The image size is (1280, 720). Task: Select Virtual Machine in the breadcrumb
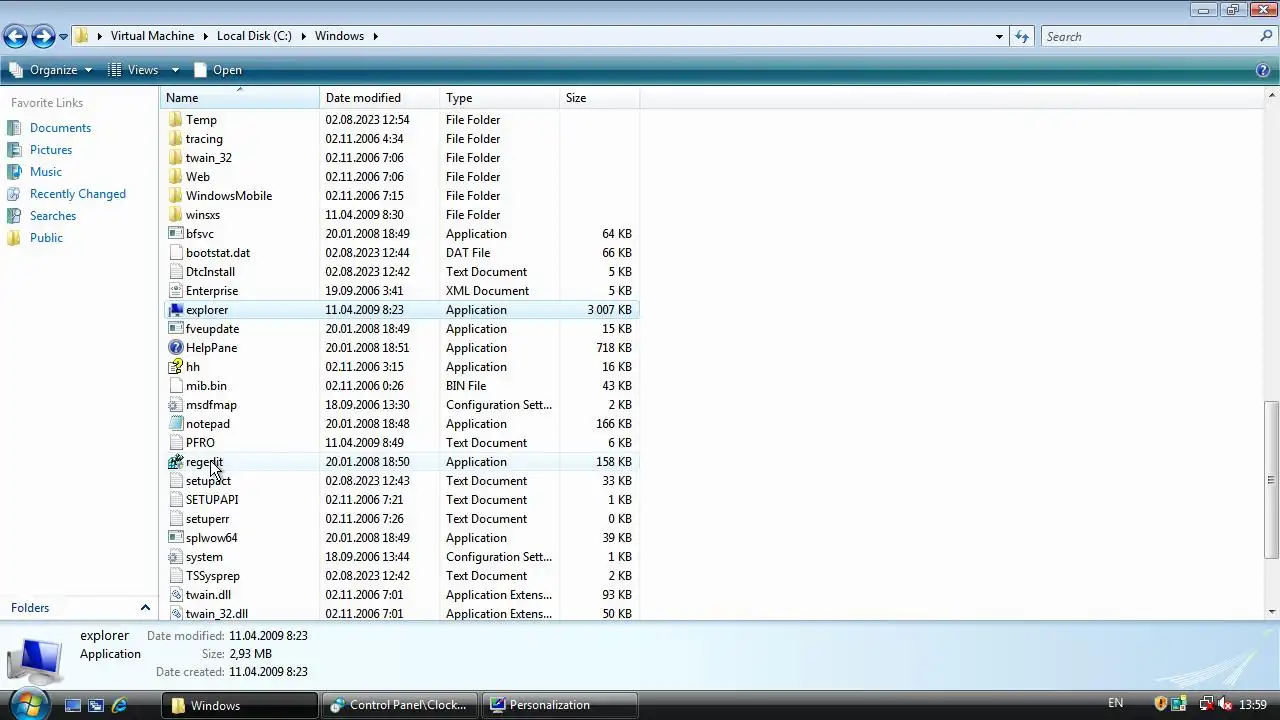(x=152, y=36)
